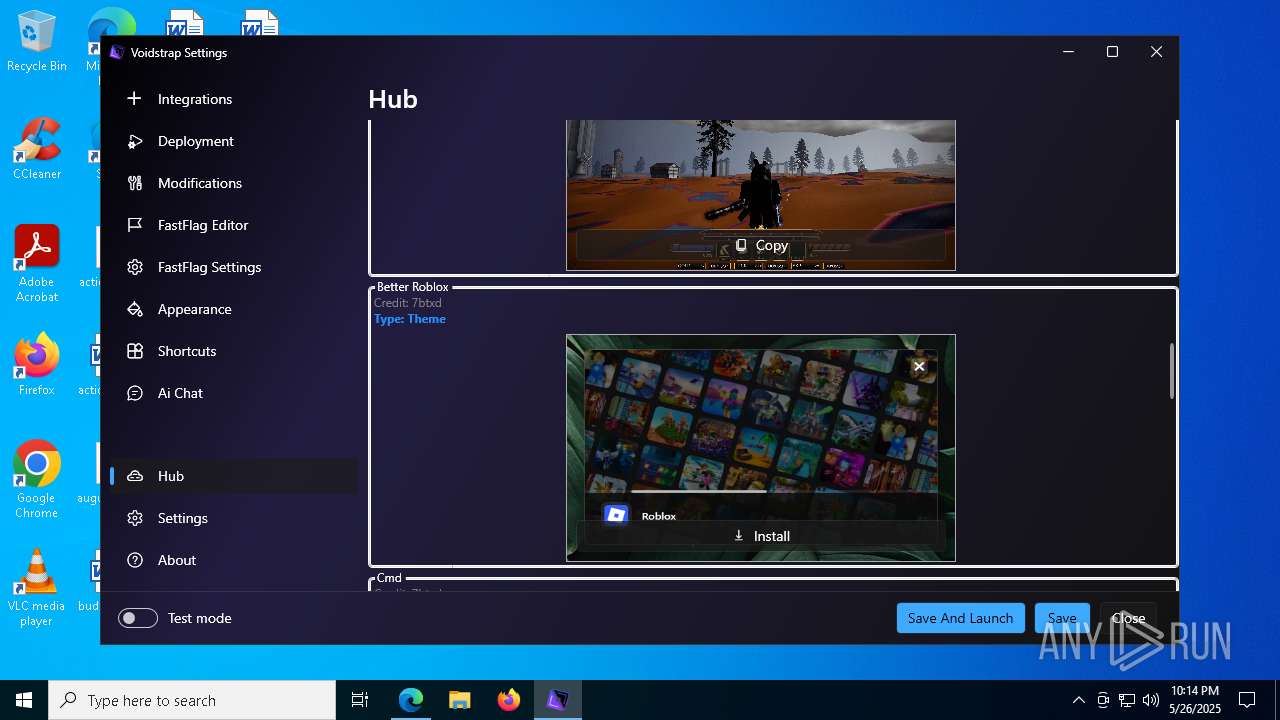
Task: Switch to FastFlag Editor page
Action: [x=235, y=225]
